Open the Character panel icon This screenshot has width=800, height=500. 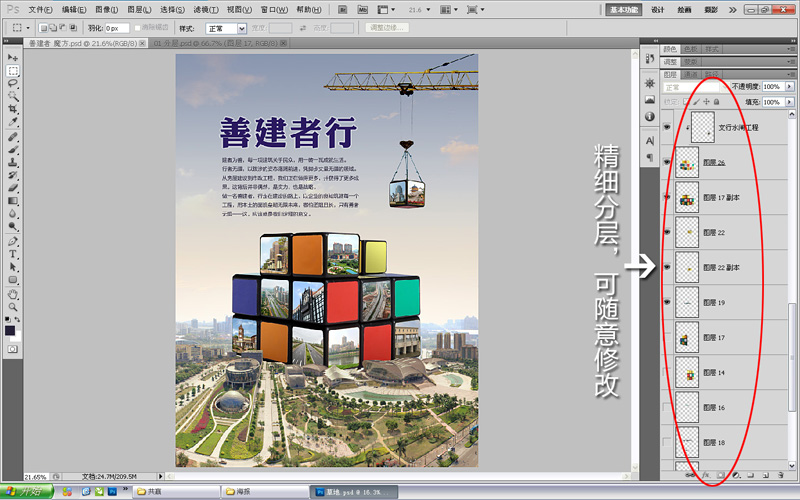coord(649,140)
